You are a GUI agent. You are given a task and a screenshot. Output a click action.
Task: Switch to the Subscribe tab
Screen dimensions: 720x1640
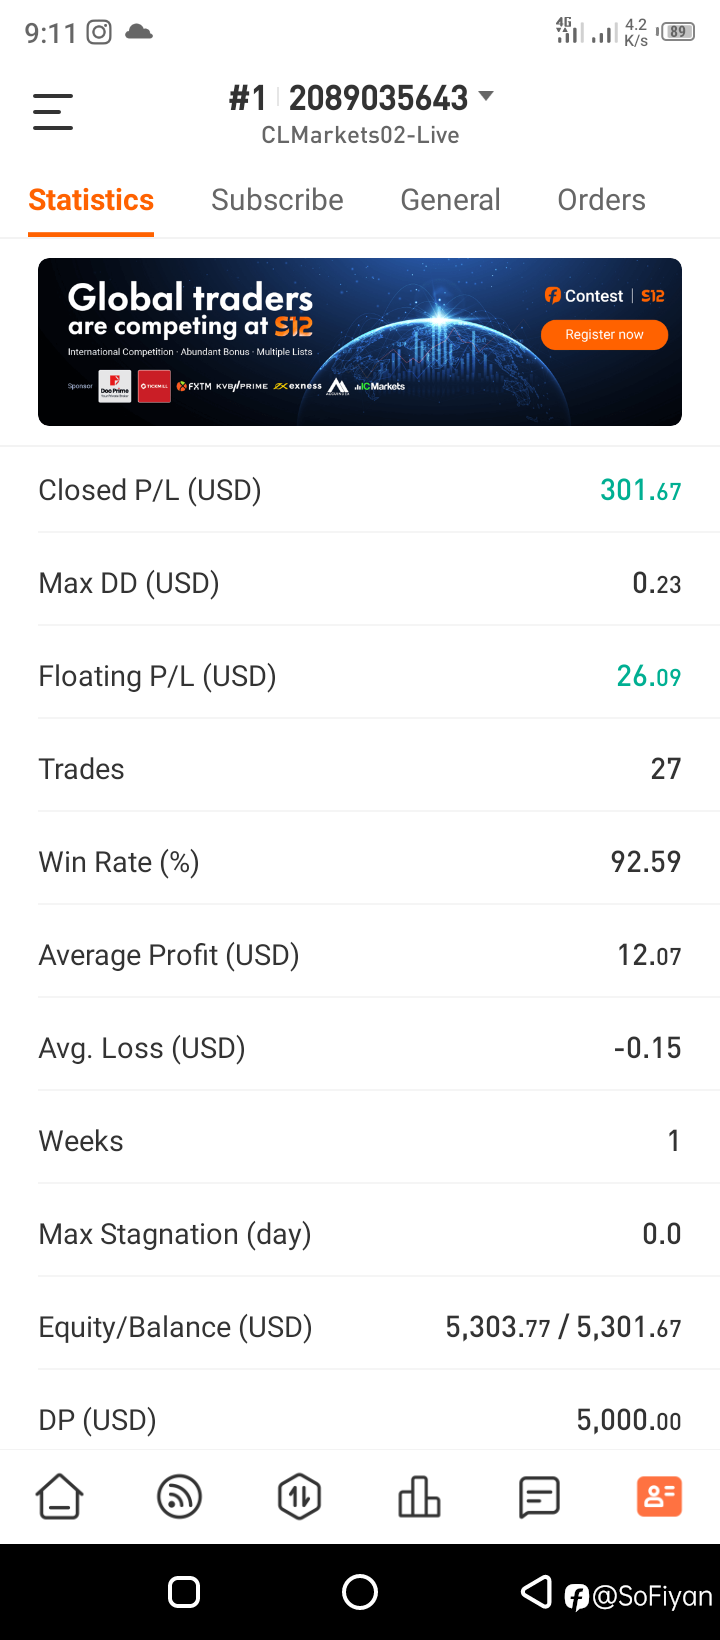pyautogui.click(x=277, y=200)
